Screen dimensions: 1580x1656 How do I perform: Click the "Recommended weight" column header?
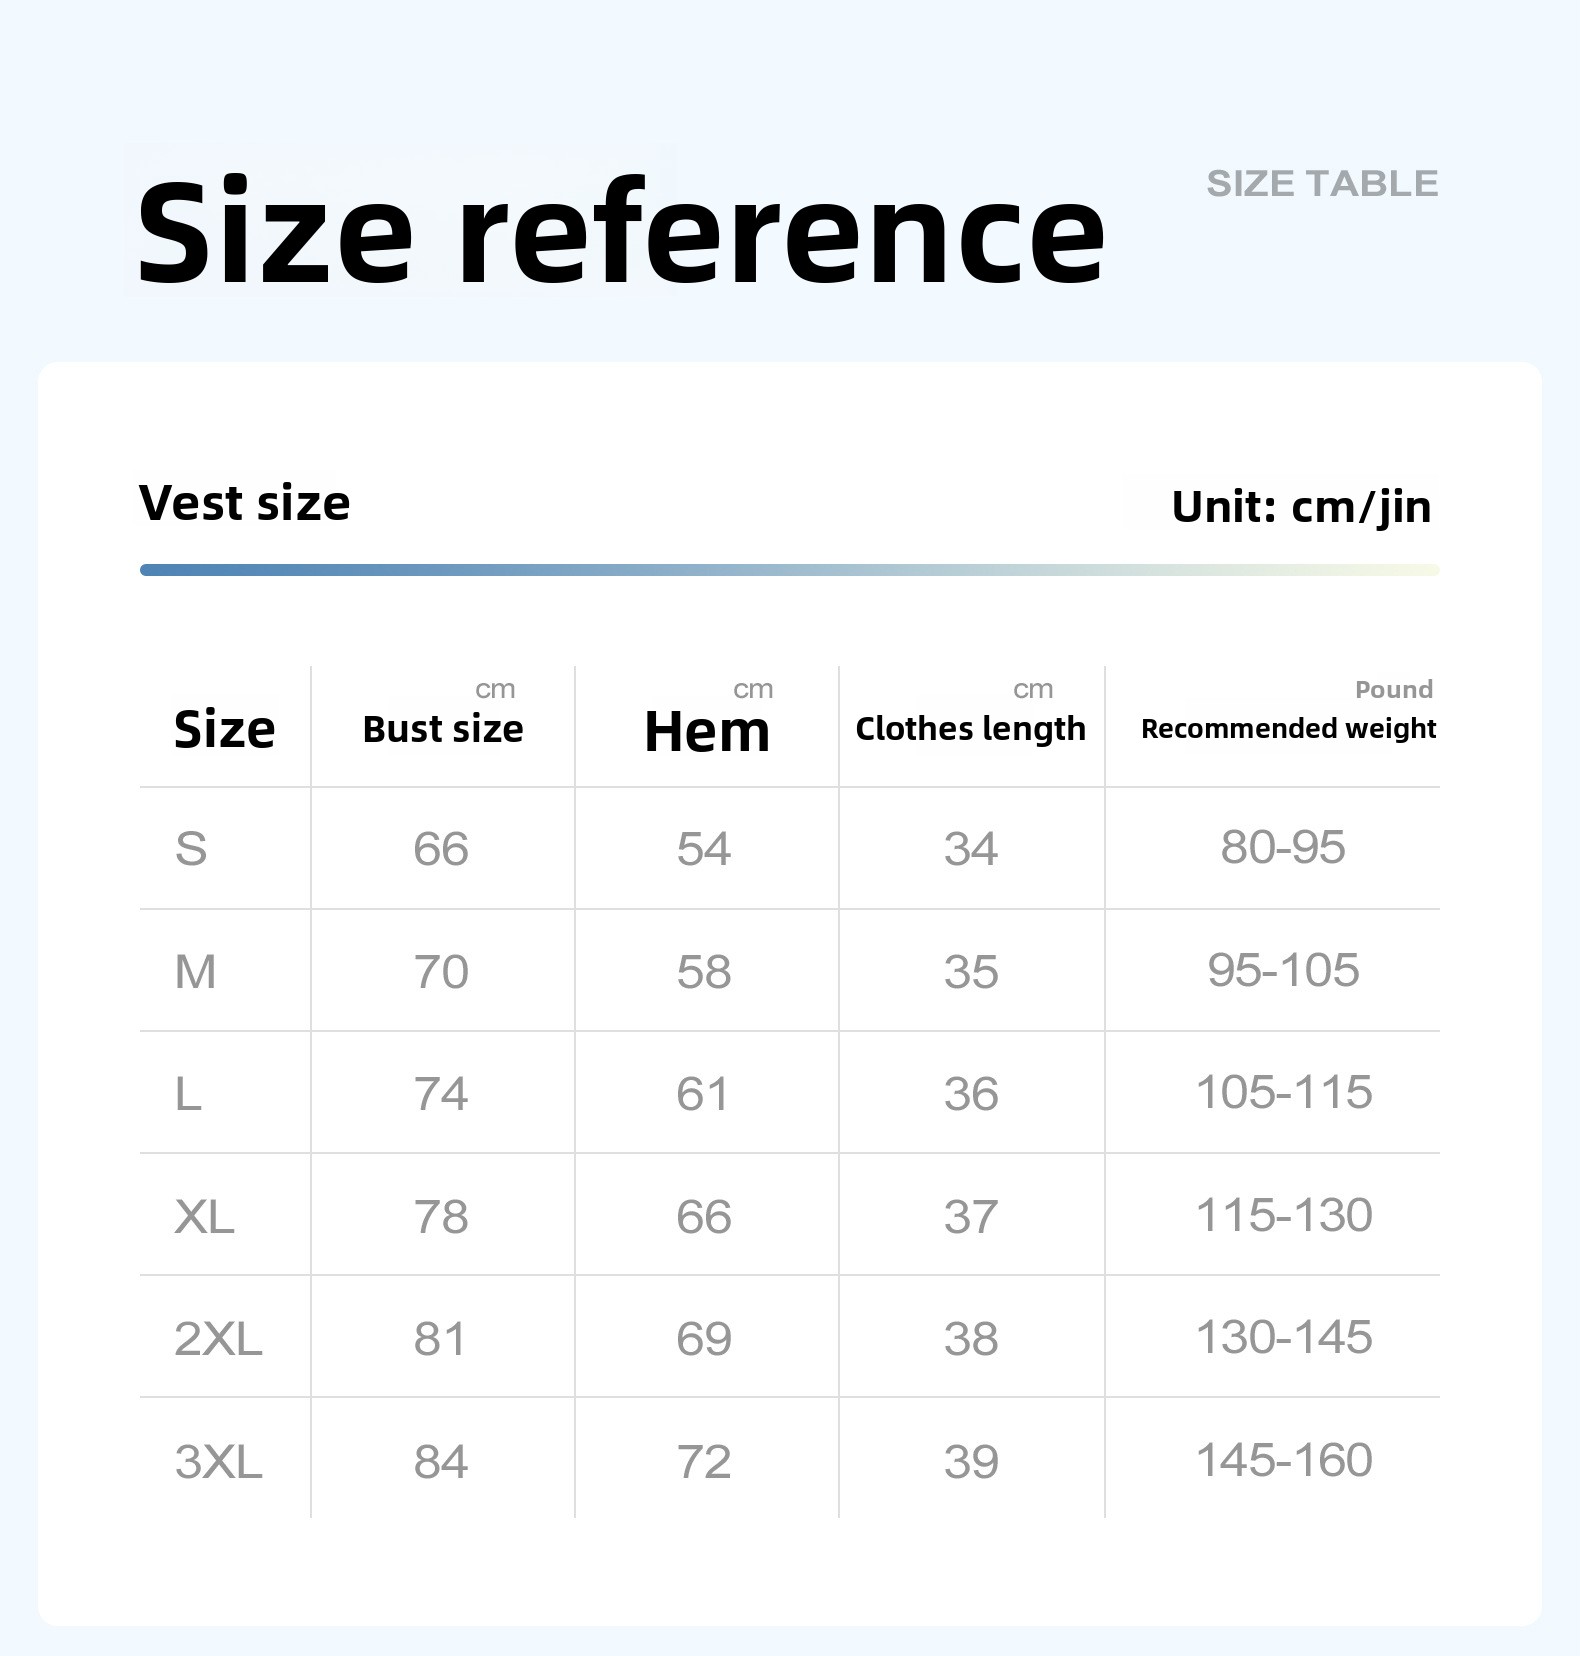click(1288, 729)
